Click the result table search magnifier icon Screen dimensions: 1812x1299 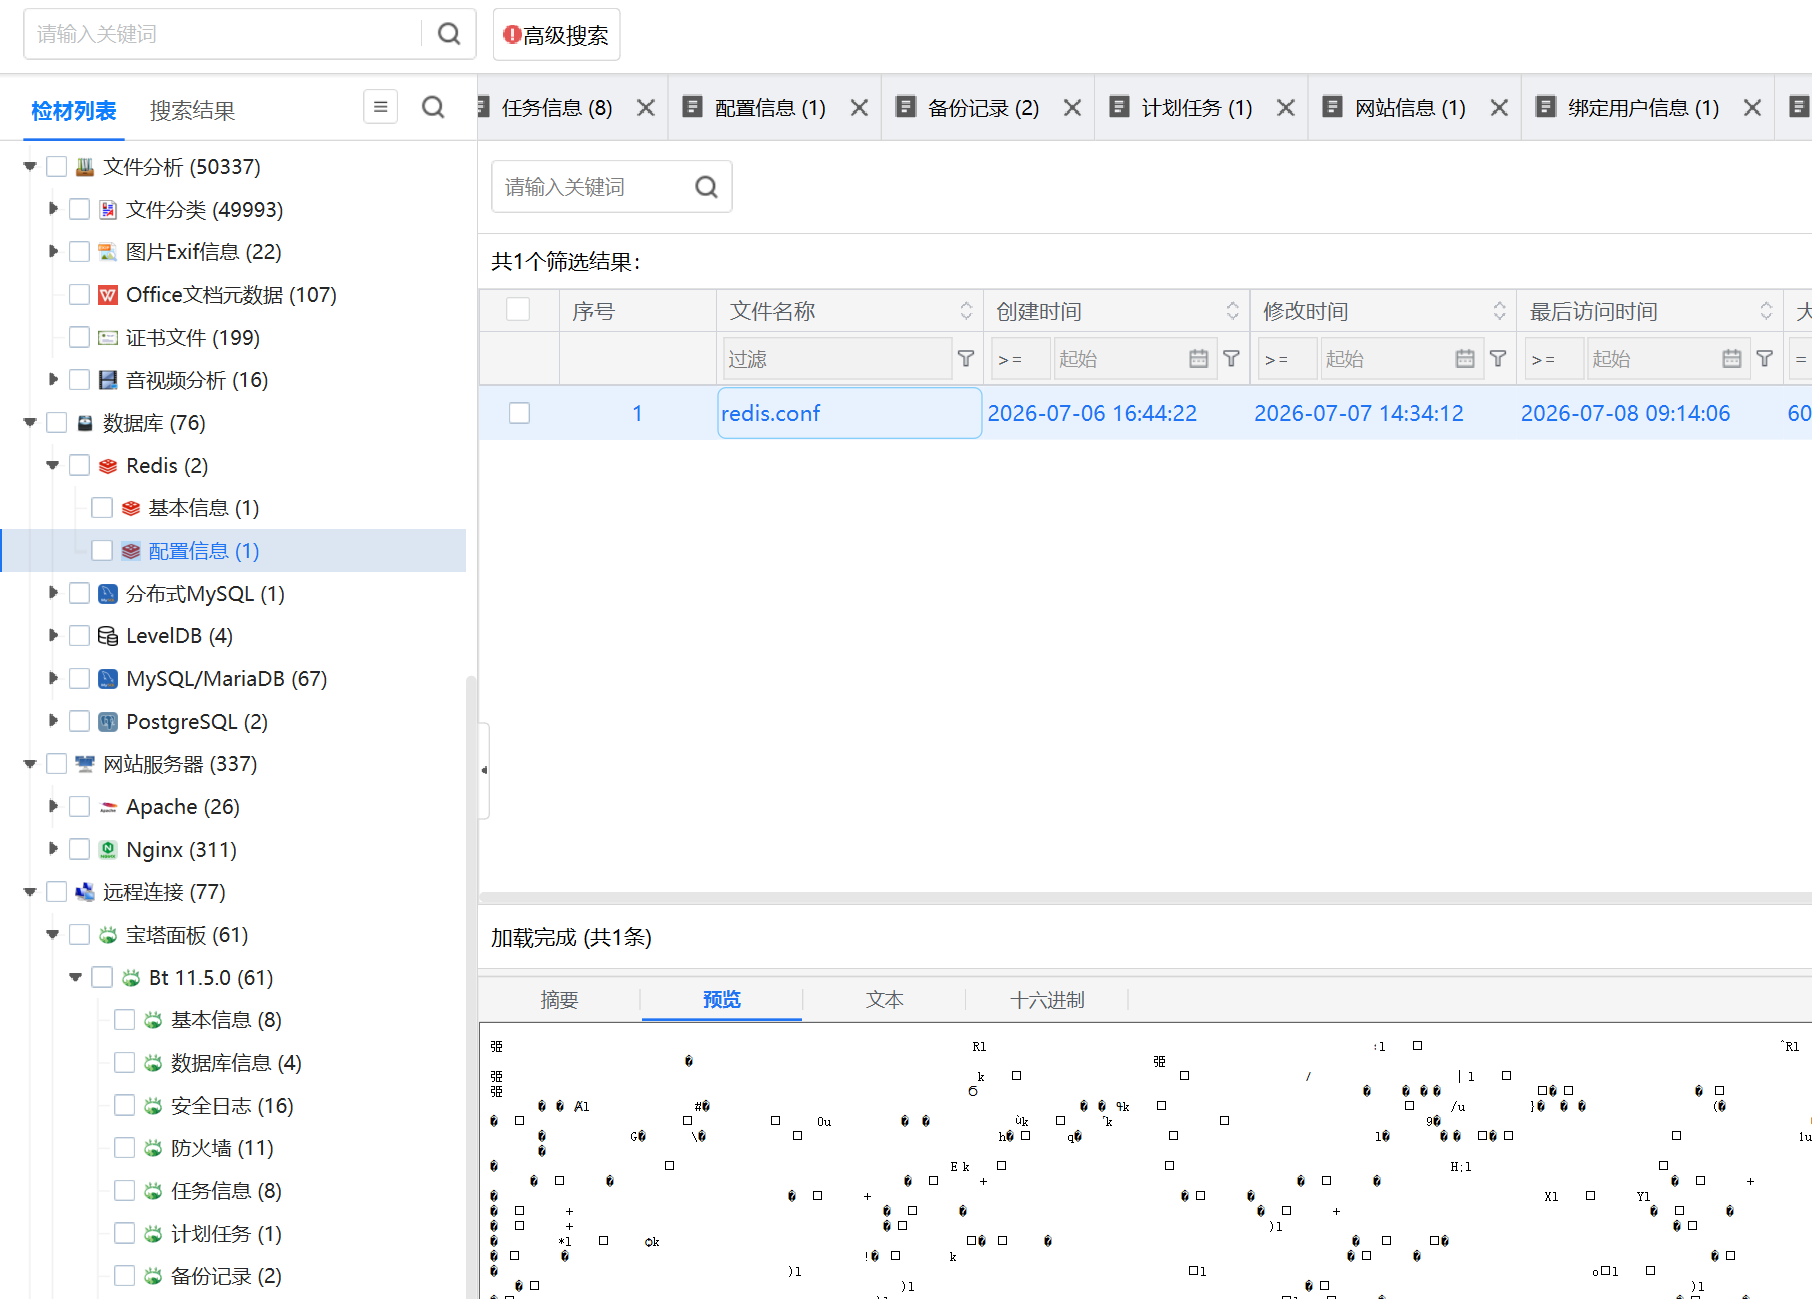point(706,187)
